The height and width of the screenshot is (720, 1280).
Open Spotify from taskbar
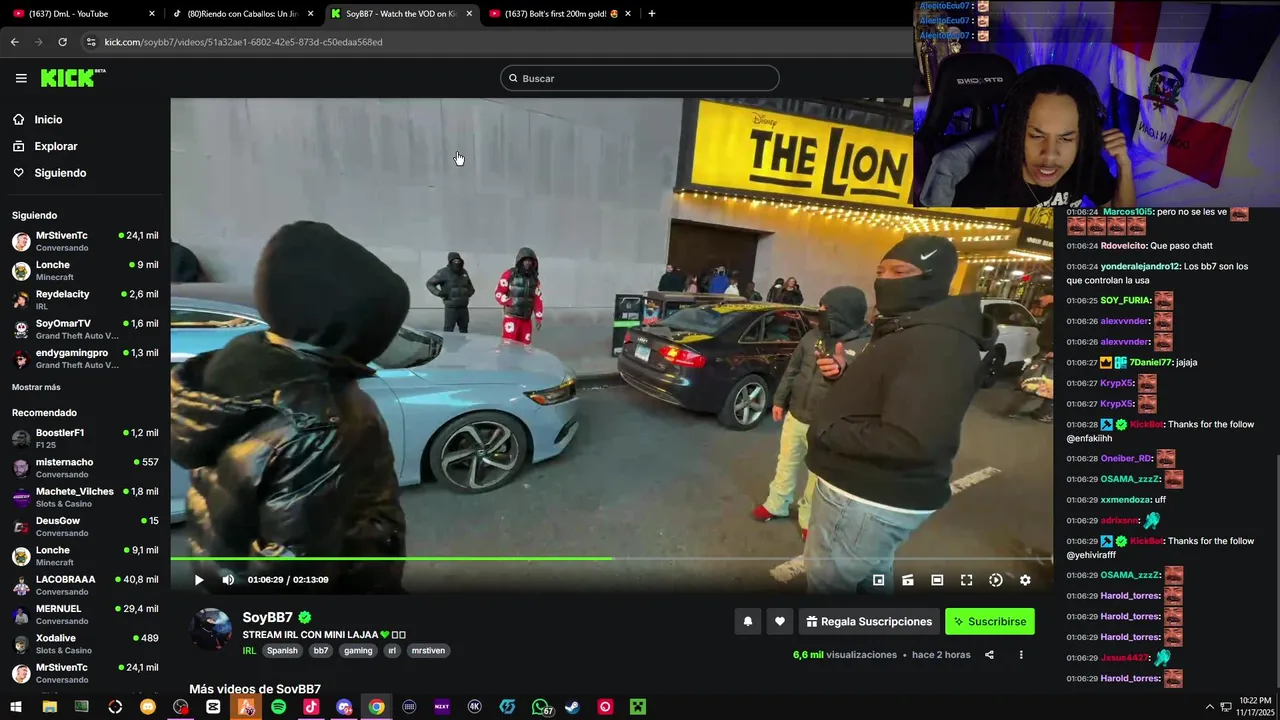coord(278,707)
